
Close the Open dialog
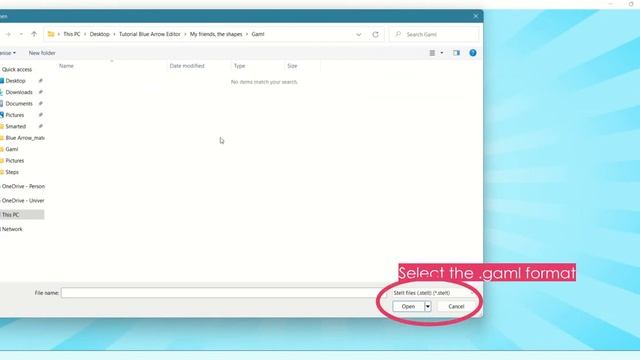476,16
